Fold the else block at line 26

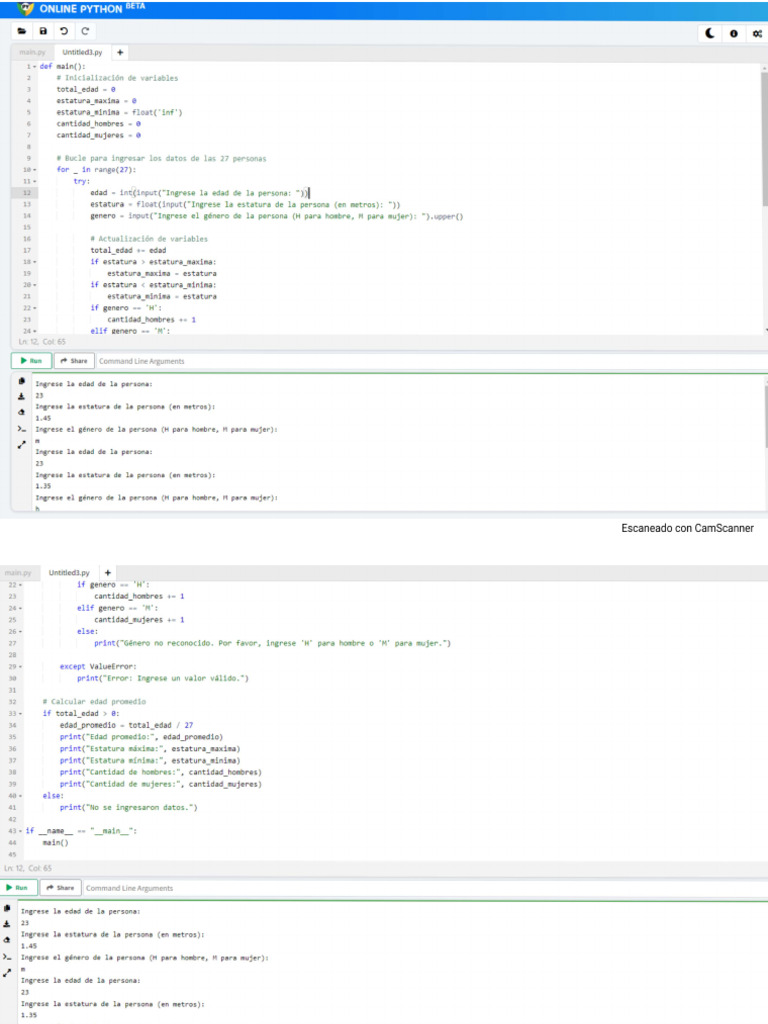[x=20, y=632]
